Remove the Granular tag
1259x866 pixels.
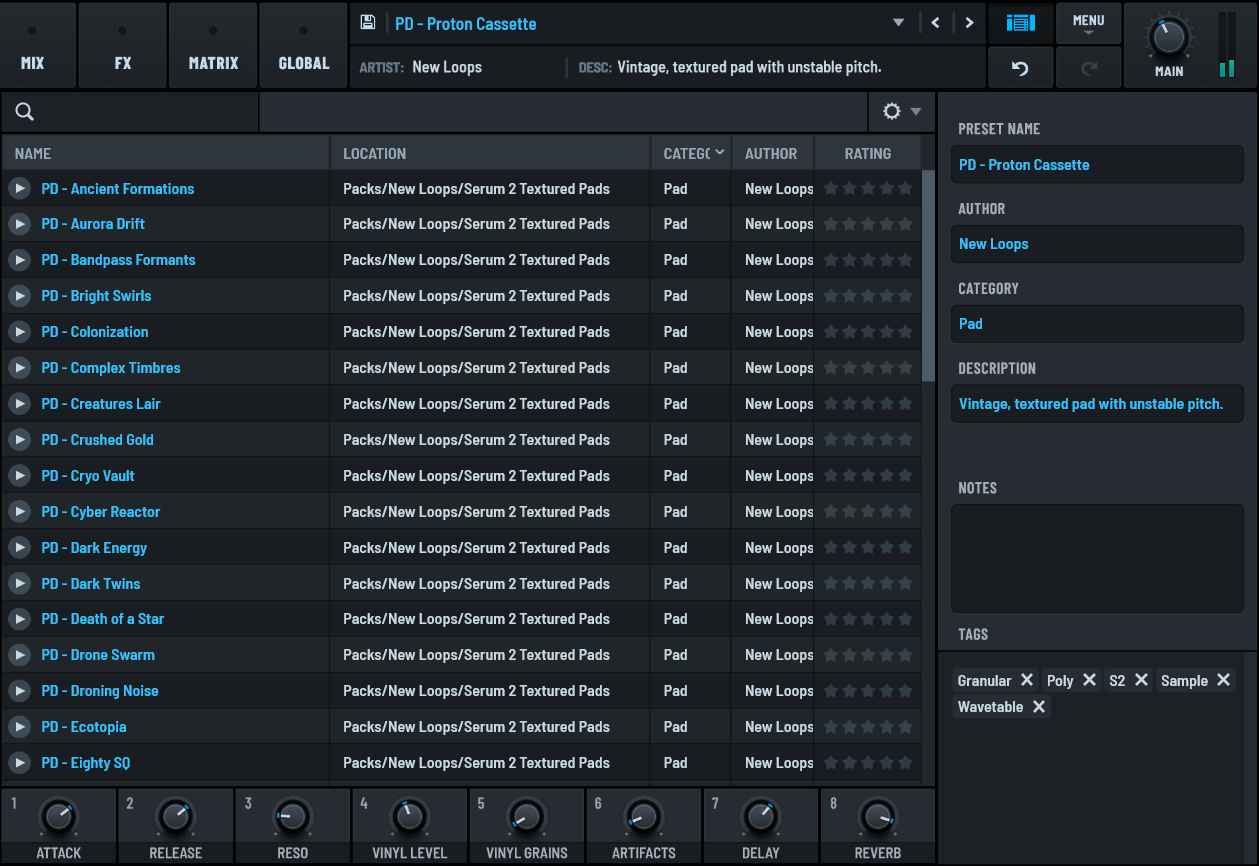(1026, 680)
